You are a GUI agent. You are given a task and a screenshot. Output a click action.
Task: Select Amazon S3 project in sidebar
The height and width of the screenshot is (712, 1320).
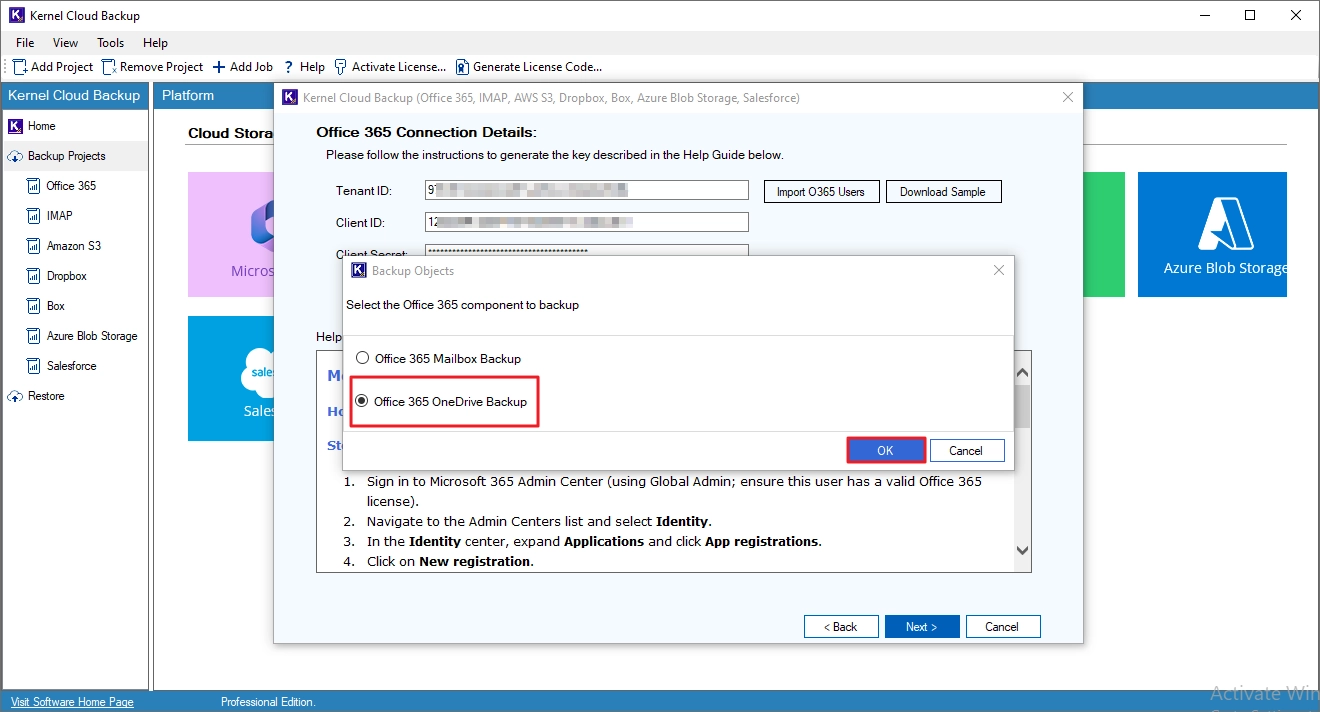(73, 246)
